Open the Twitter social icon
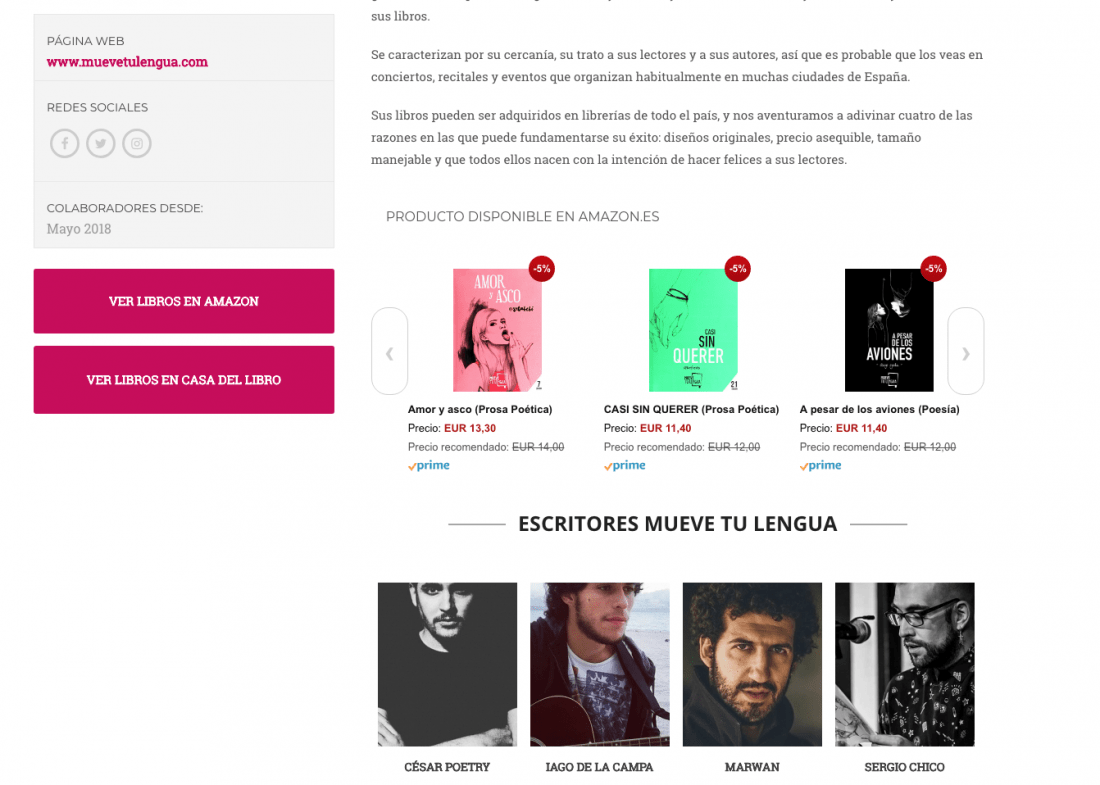The width and height of the screenshot is (1100, 785). (x=101, y=144)
